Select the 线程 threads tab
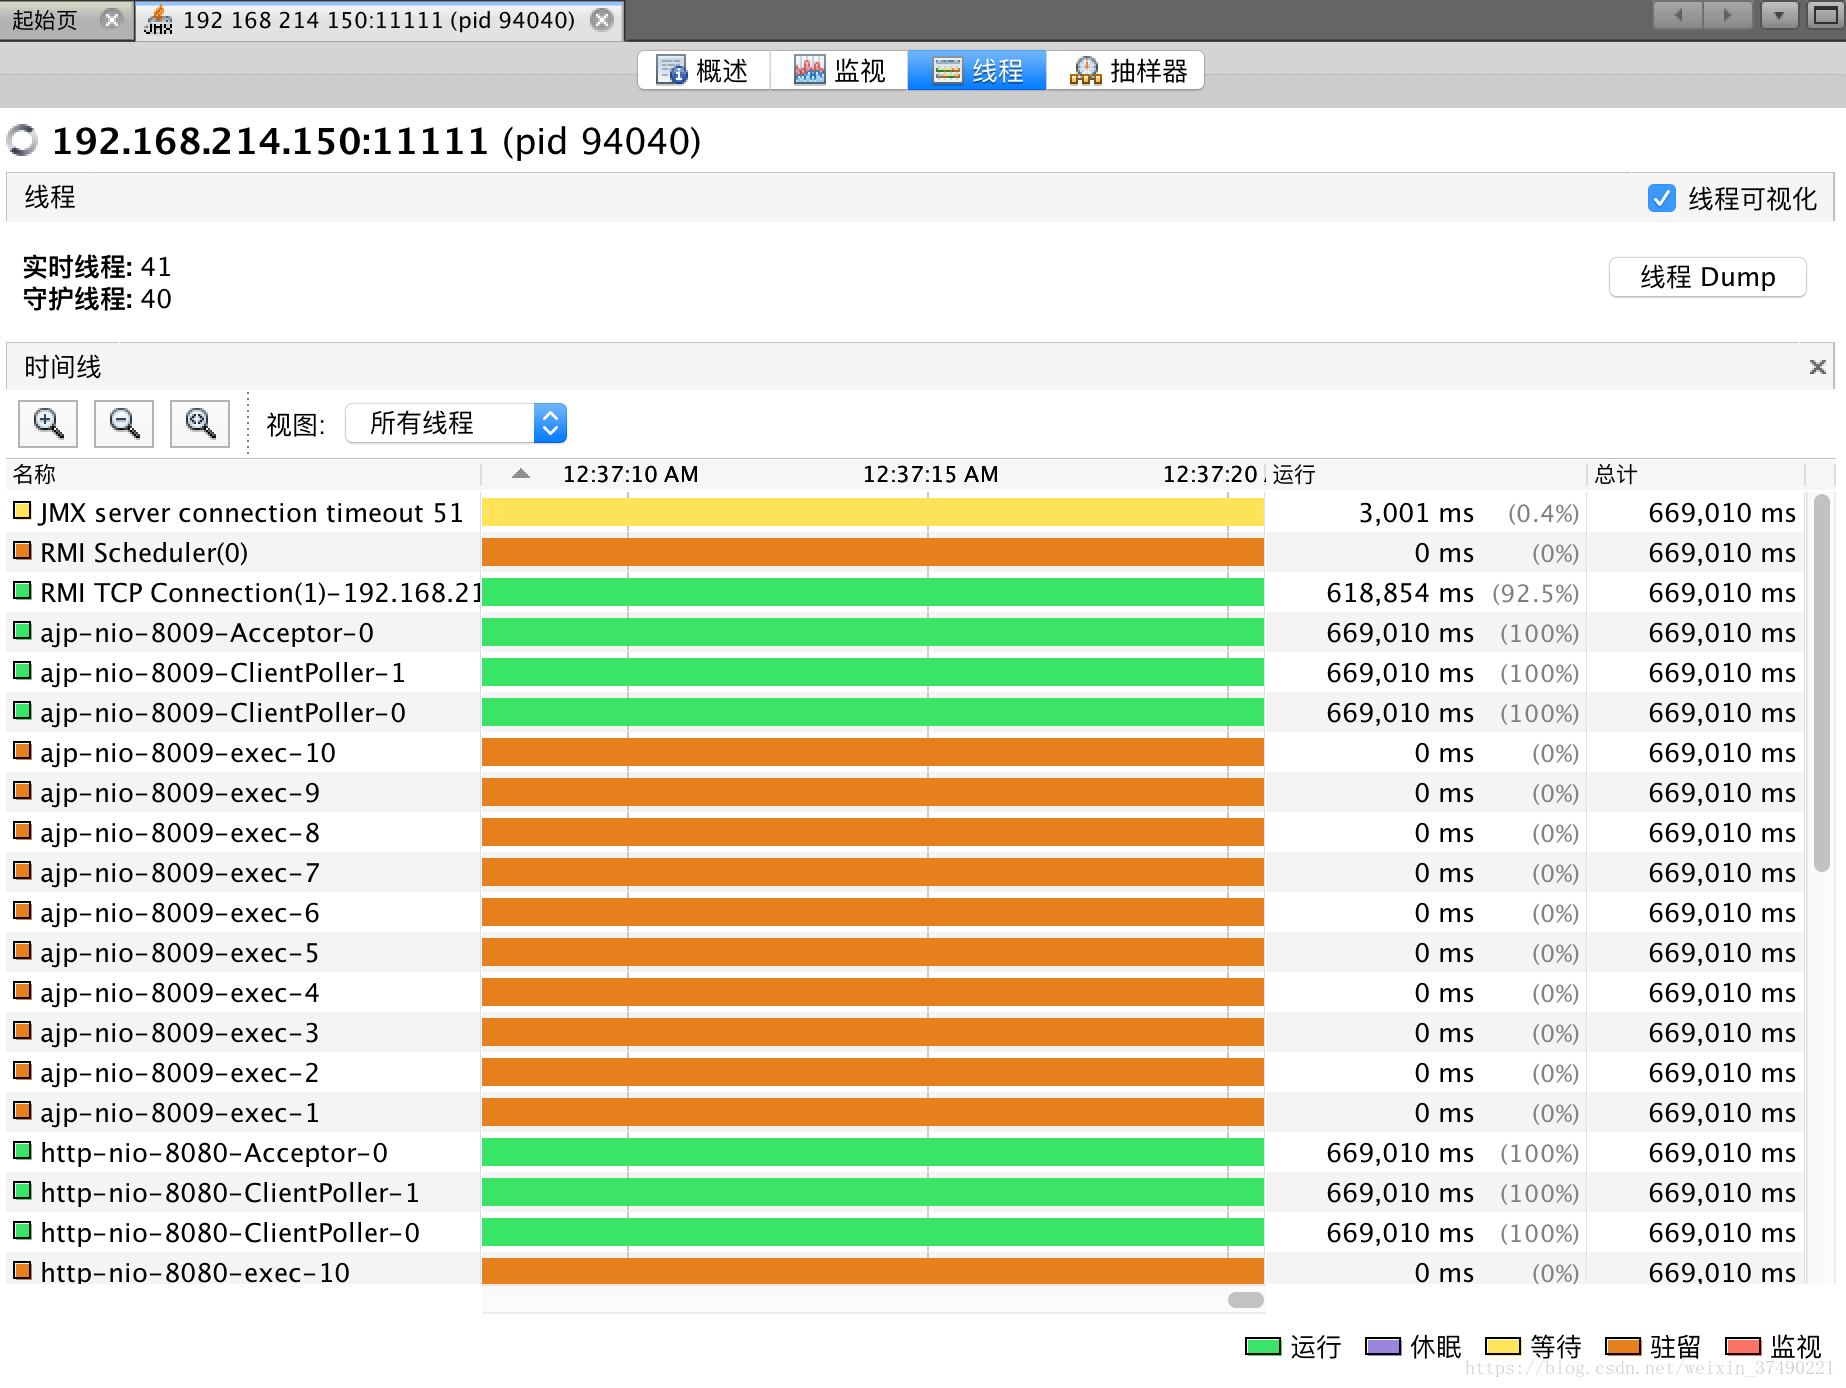 click(x=977, y=70)
